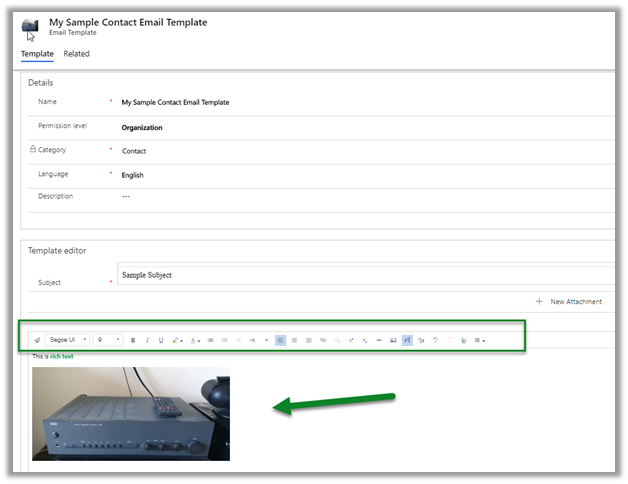The image size is (628, 484).
Task: Click the increase indent icon
Action: pyautogui.click(x=252, y=340)
